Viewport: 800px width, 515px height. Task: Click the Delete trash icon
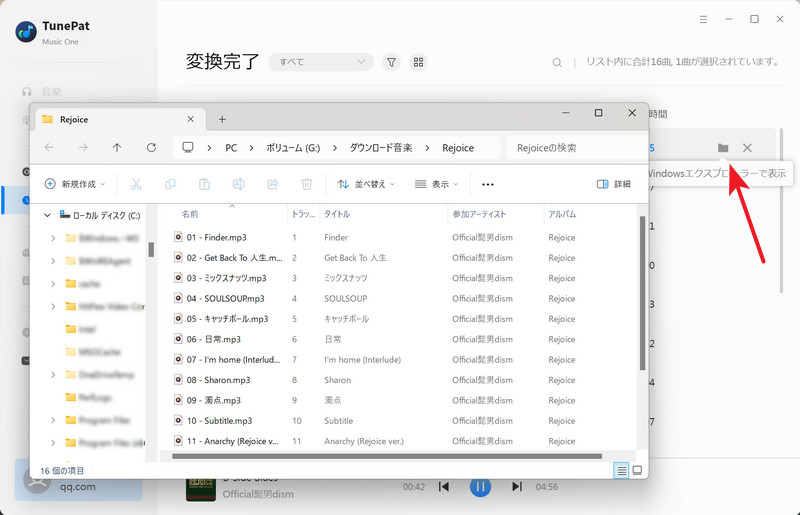307,184
